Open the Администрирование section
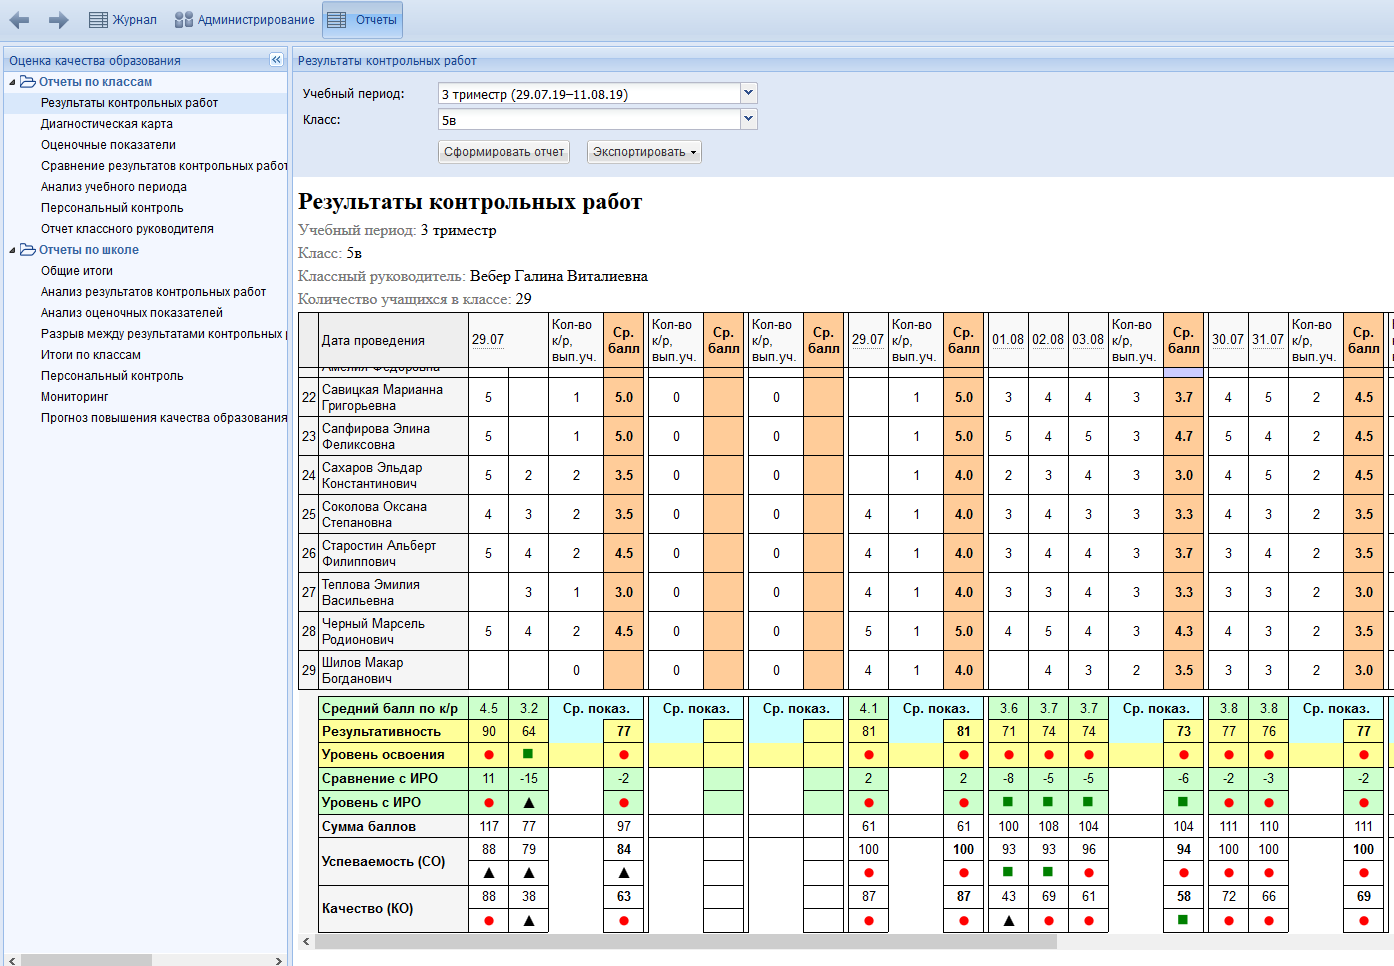This screenshot has height=966, width=1394. tap(244, 20)
